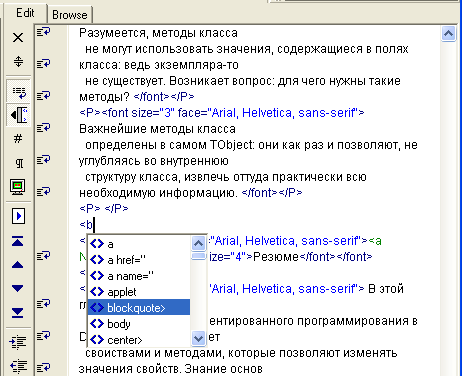Click line 'углубляясь во внутреннюю'
The width and height of the screenshot is (462, 376).
154,161
